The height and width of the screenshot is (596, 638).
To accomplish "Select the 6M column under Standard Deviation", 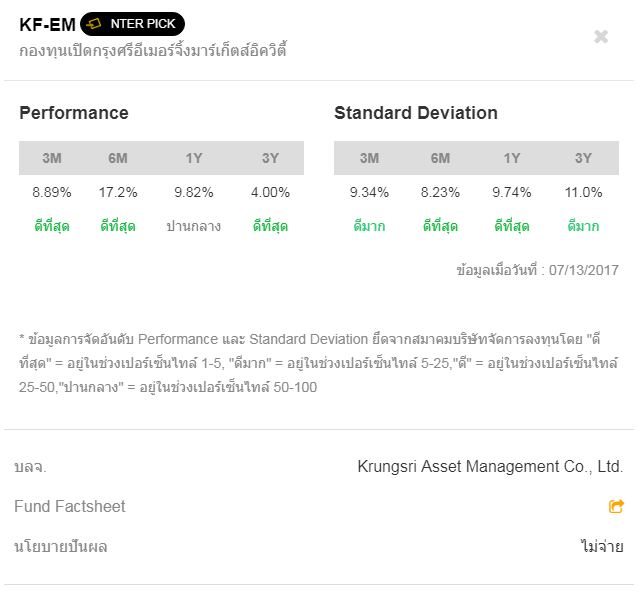I will [x=440, y=158].
